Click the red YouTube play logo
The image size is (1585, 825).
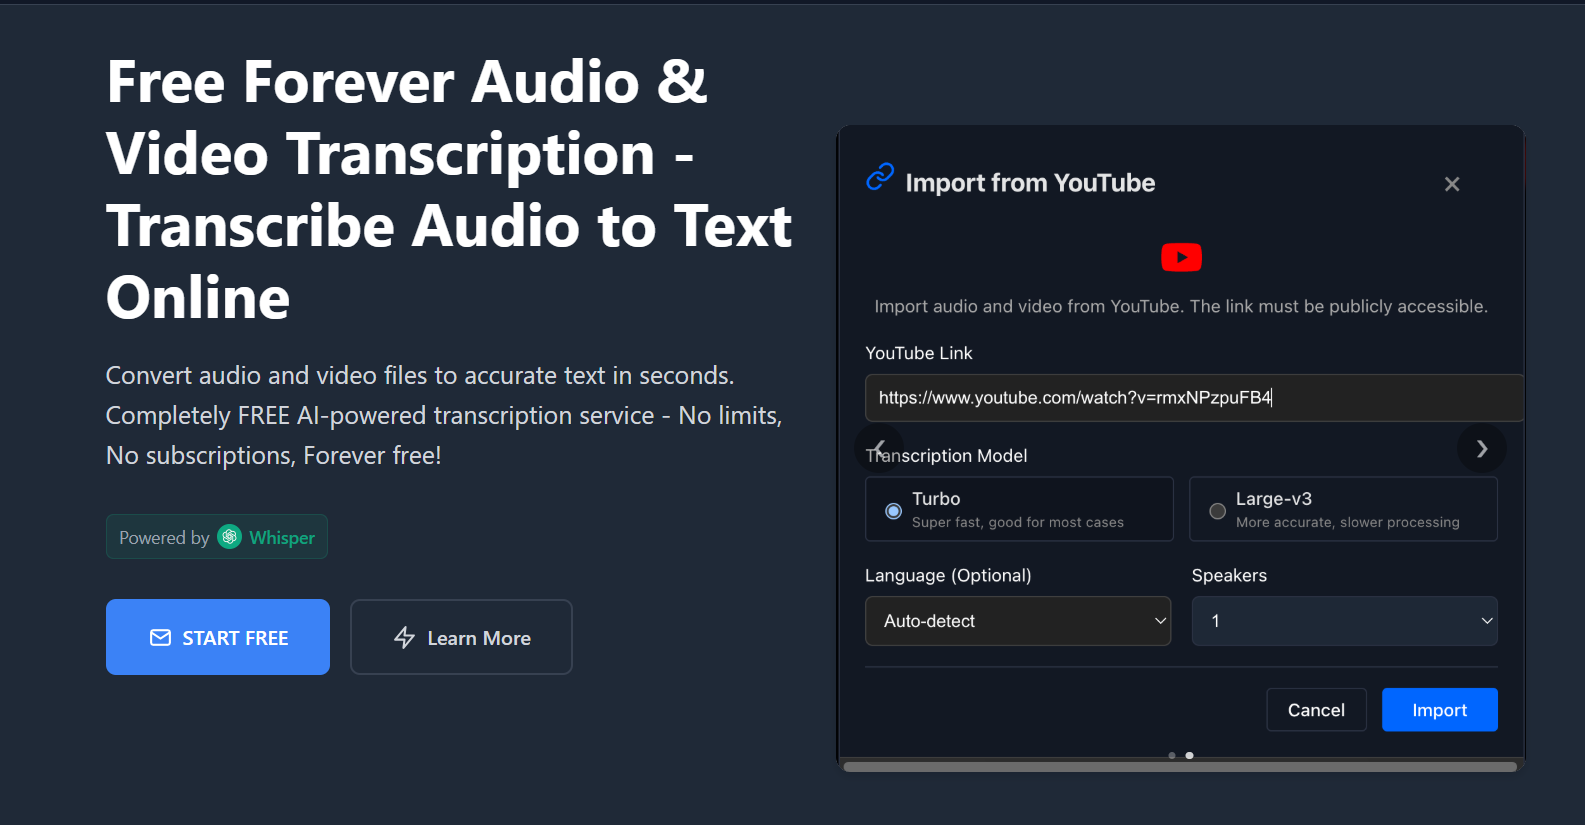coord(1181,257)
